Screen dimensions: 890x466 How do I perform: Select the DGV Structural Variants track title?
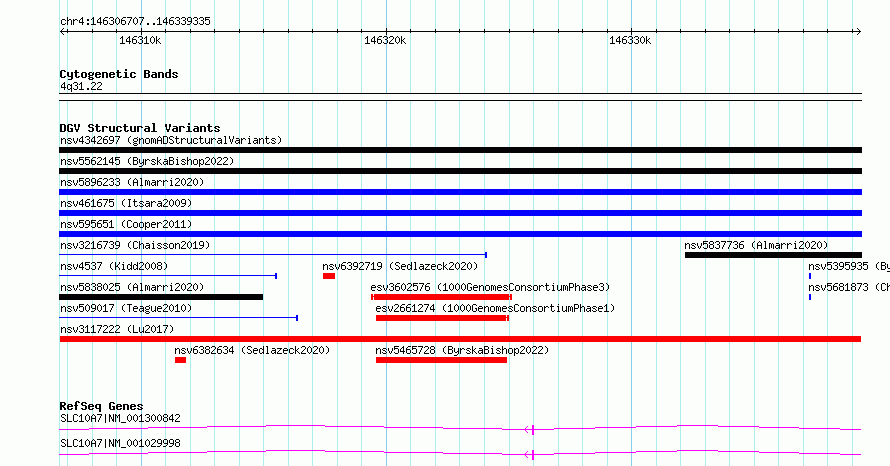click(x=140, y=128)
